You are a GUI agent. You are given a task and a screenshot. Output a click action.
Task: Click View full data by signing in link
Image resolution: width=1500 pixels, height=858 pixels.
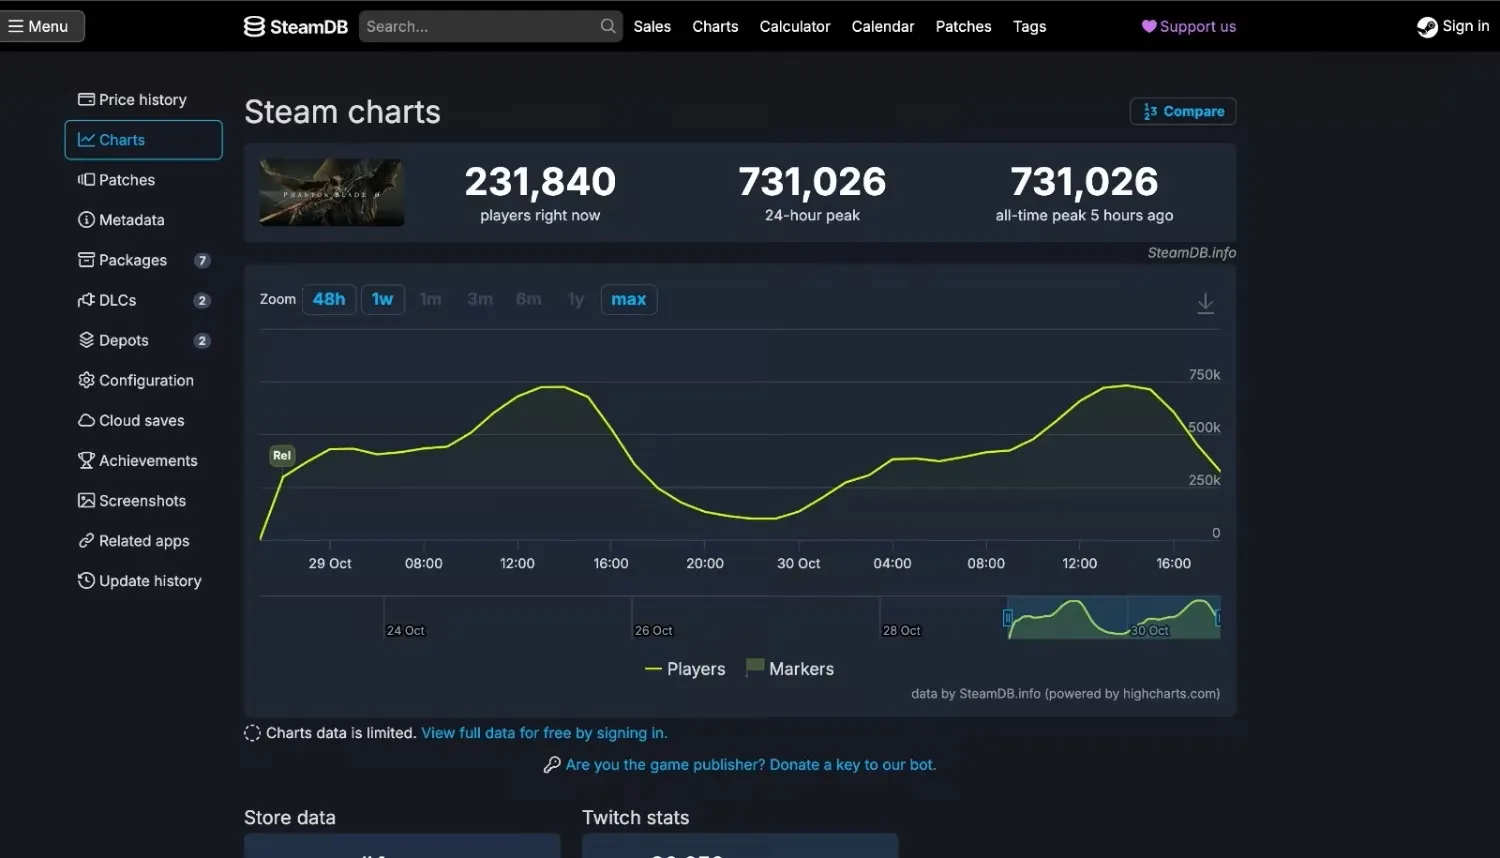pos(544,733)
